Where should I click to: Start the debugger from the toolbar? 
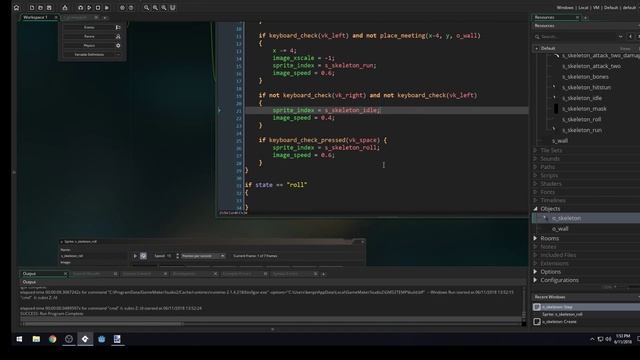click(80, 8)
